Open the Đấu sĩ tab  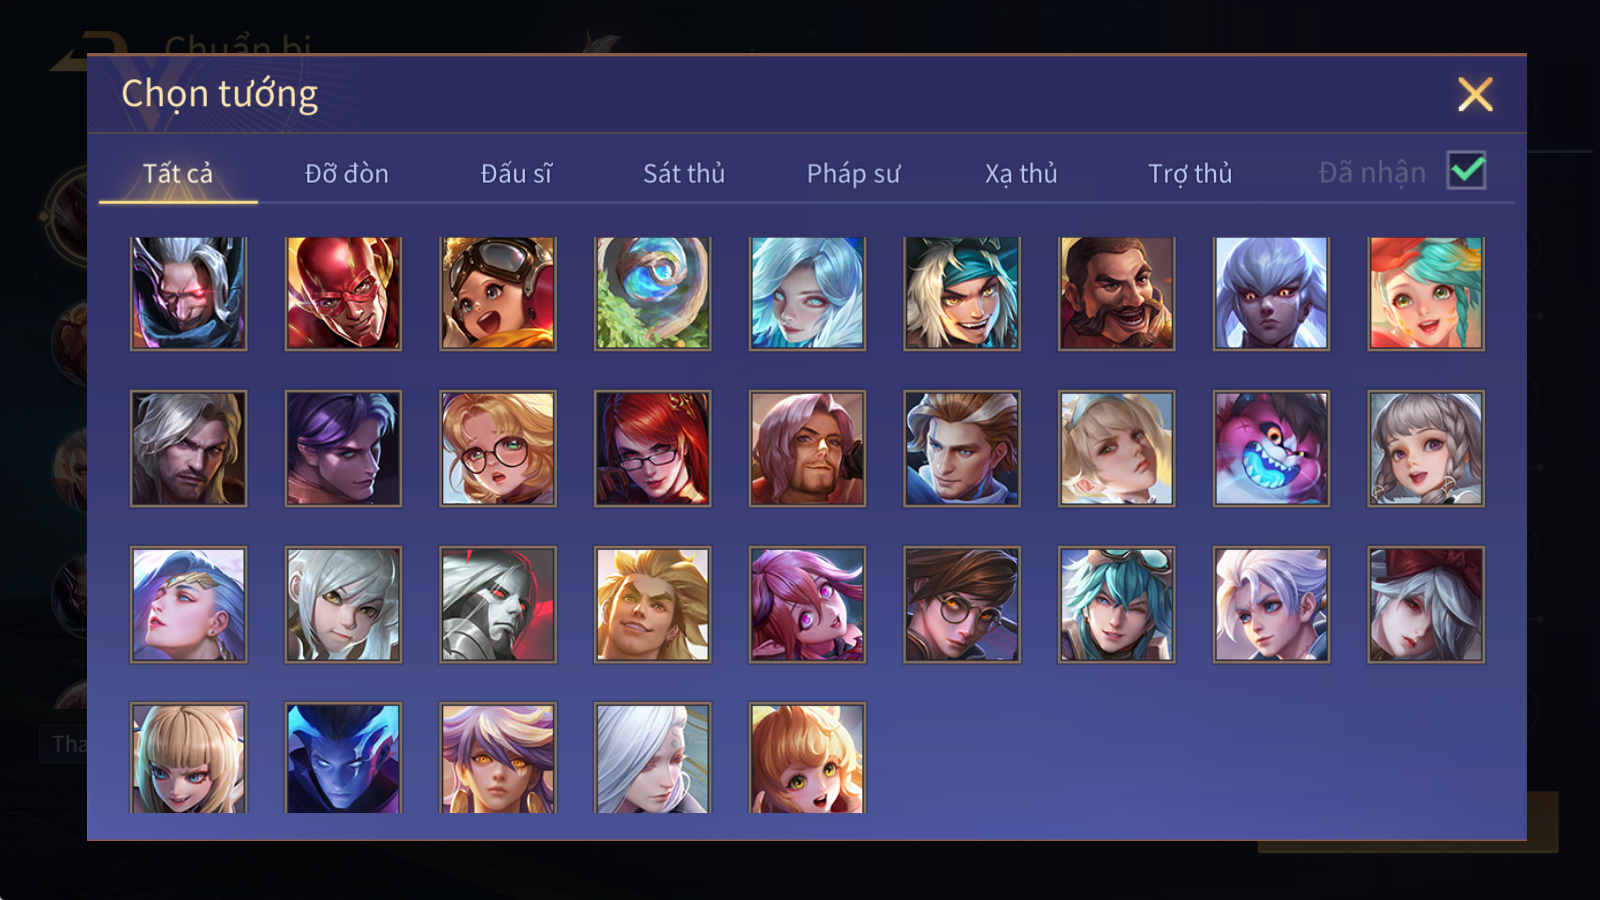[x=516, y=173]
